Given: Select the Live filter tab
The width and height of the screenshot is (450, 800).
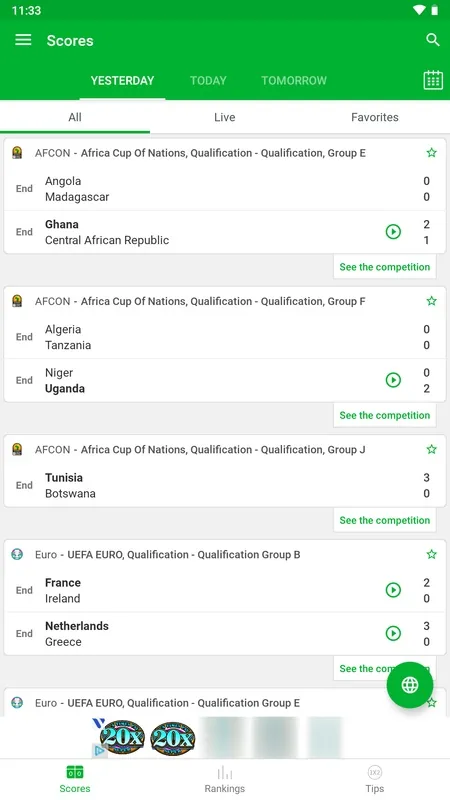Looking at the screenshot, I should pos(224,117).
